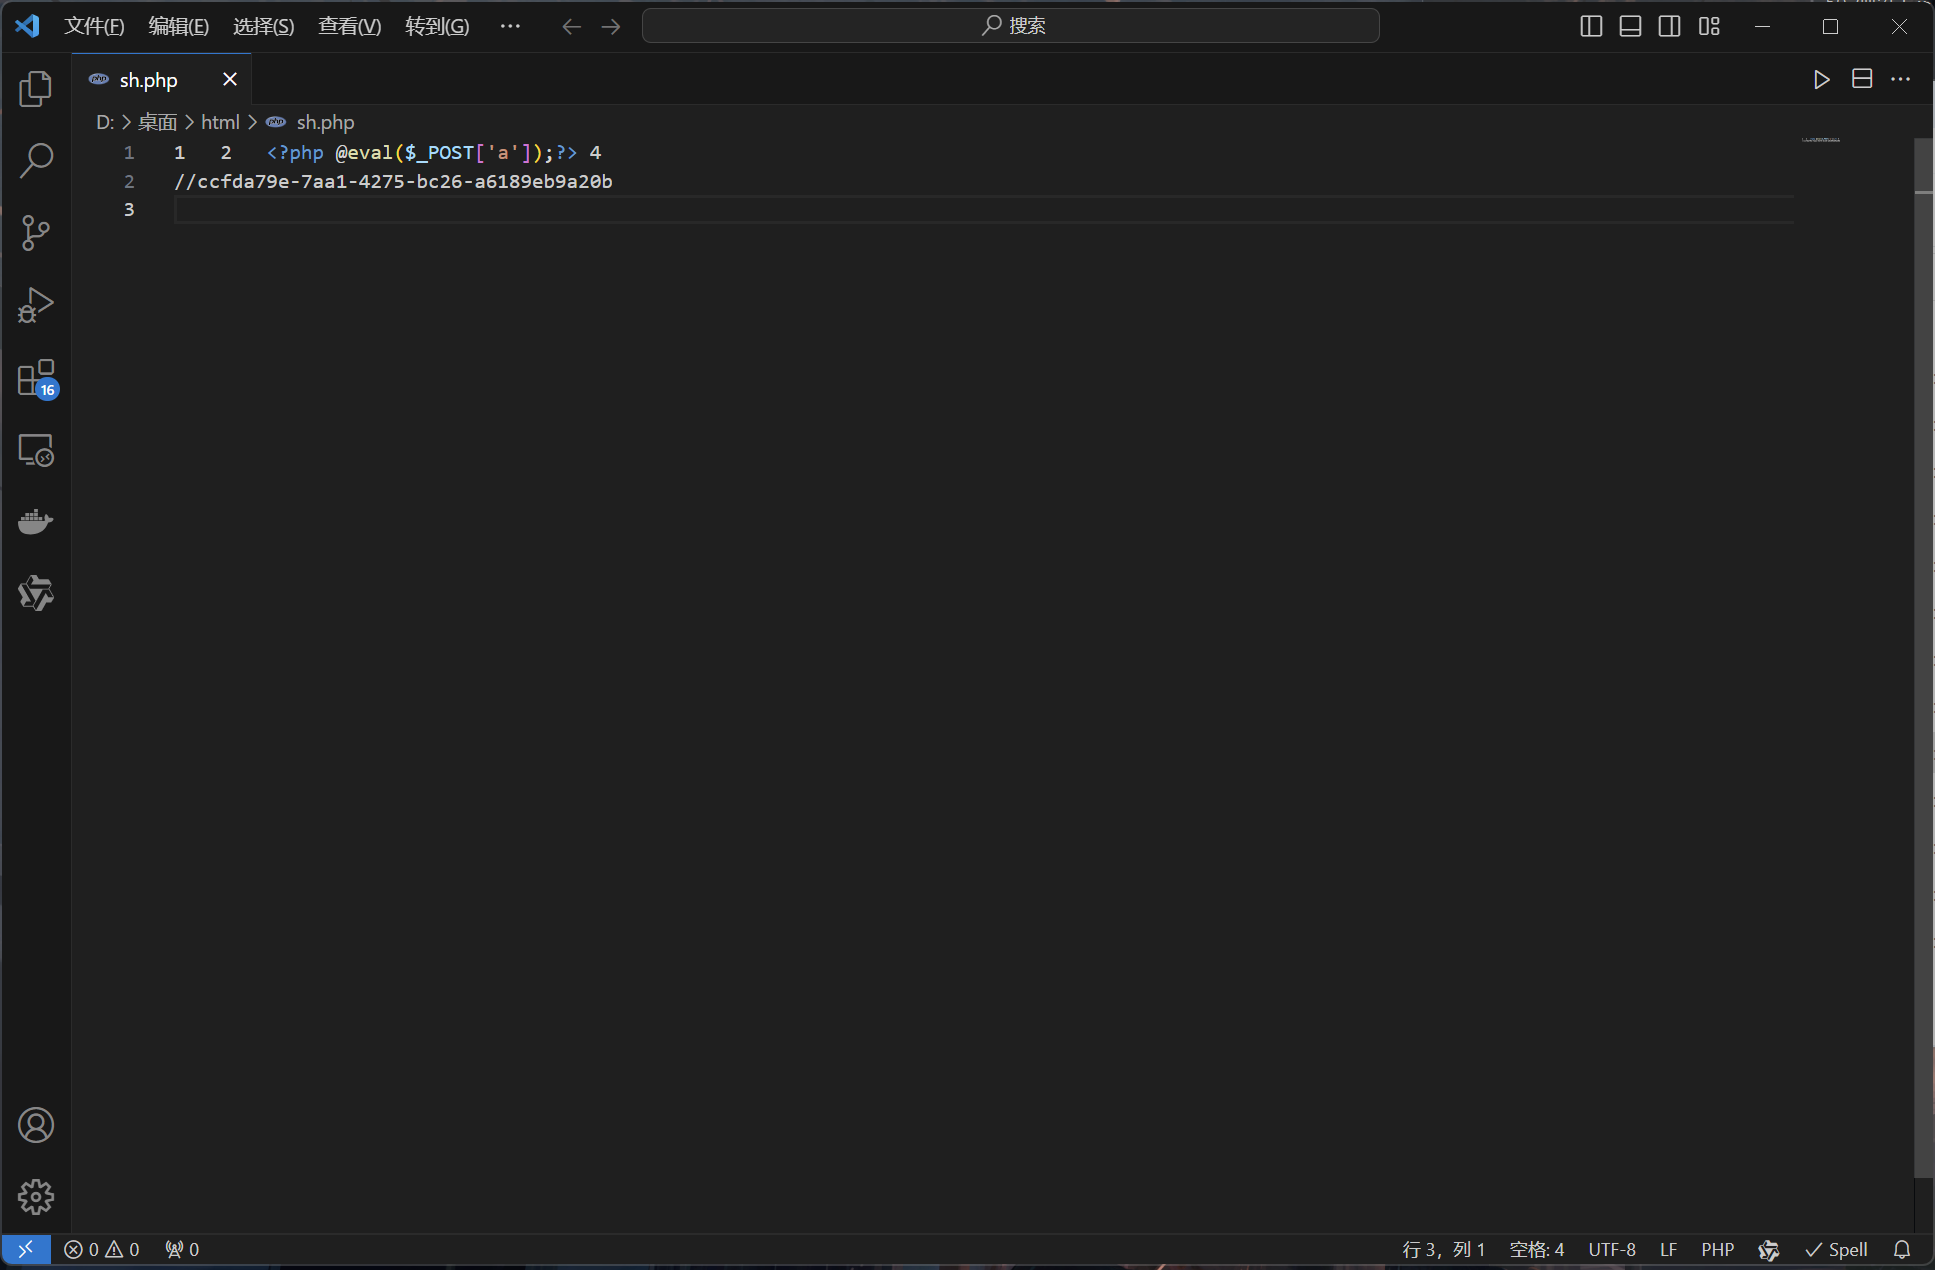Open the Accounts icon in the activity bar

[36, 1125]
